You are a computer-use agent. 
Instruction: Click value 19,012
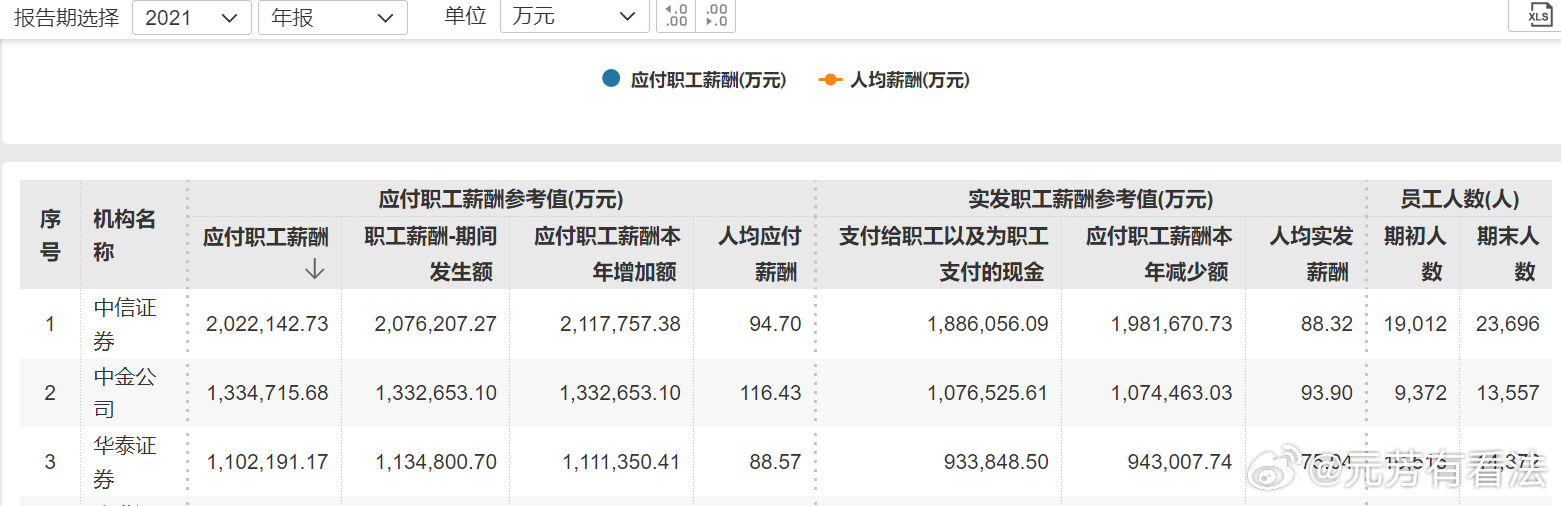click(x=1415, y=324)
